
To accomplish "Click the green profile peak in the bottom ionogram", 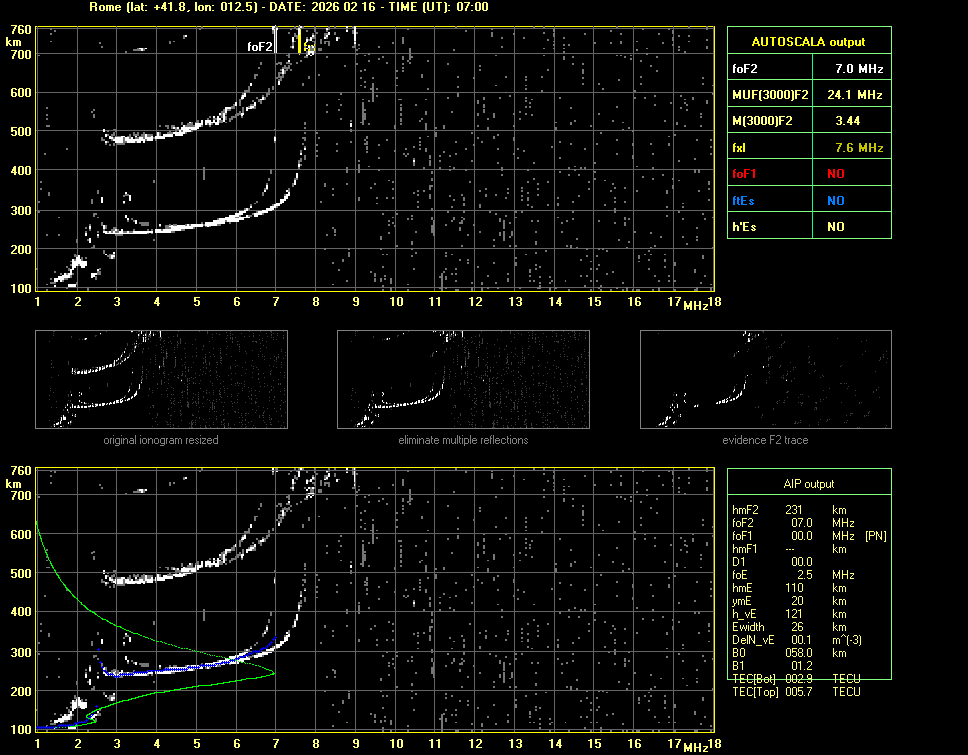I will pyautogui.click(x=273, y=674).
